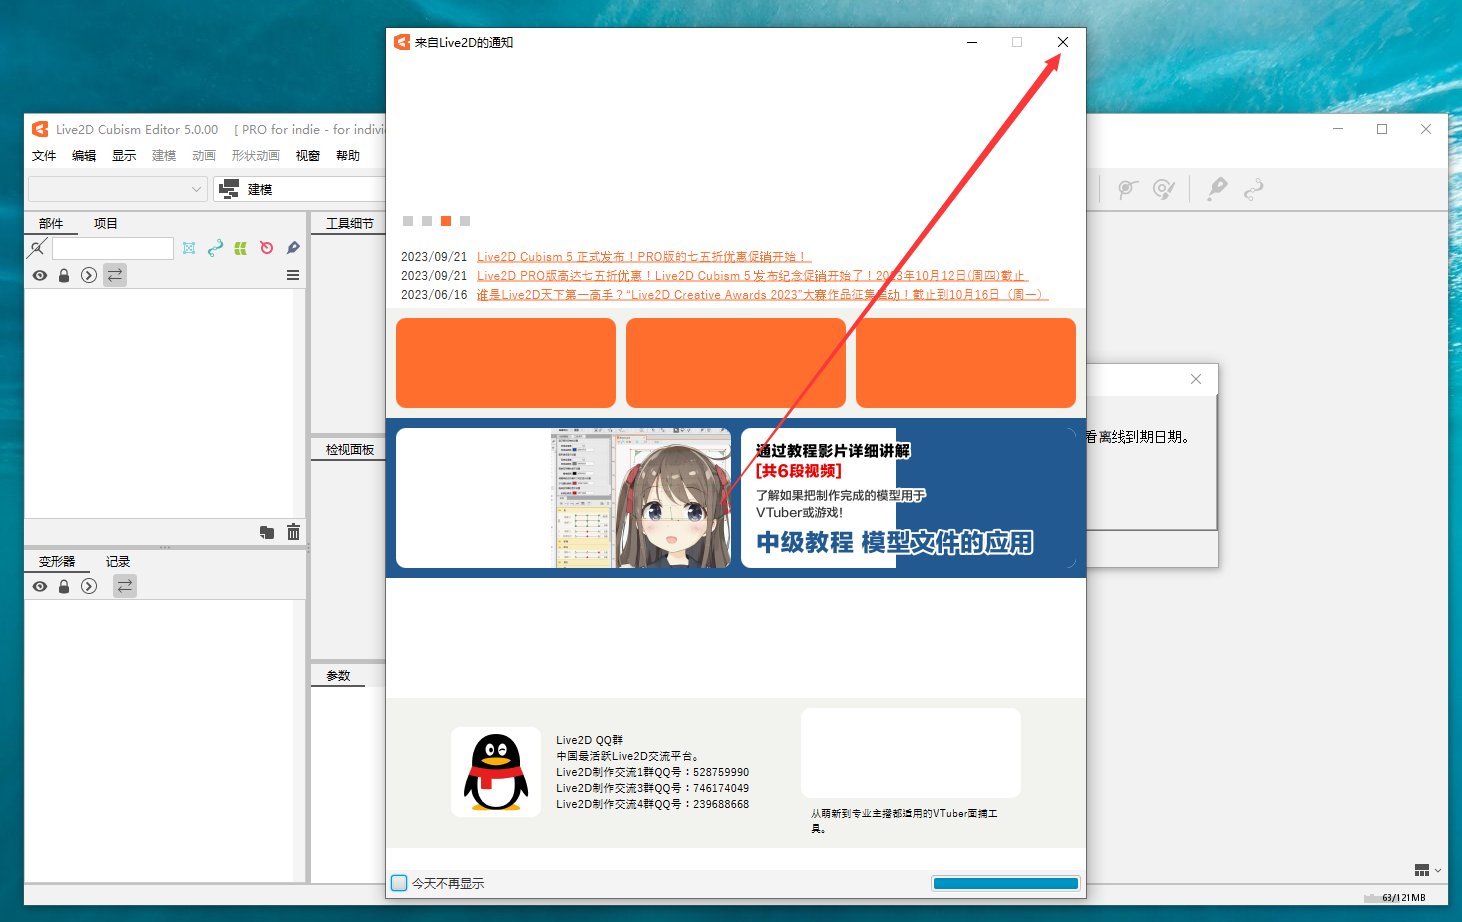This screenshot has width=1462, height=922.
Task: Expand arrow beside bottom-right layout icon
Action: 1438,871
